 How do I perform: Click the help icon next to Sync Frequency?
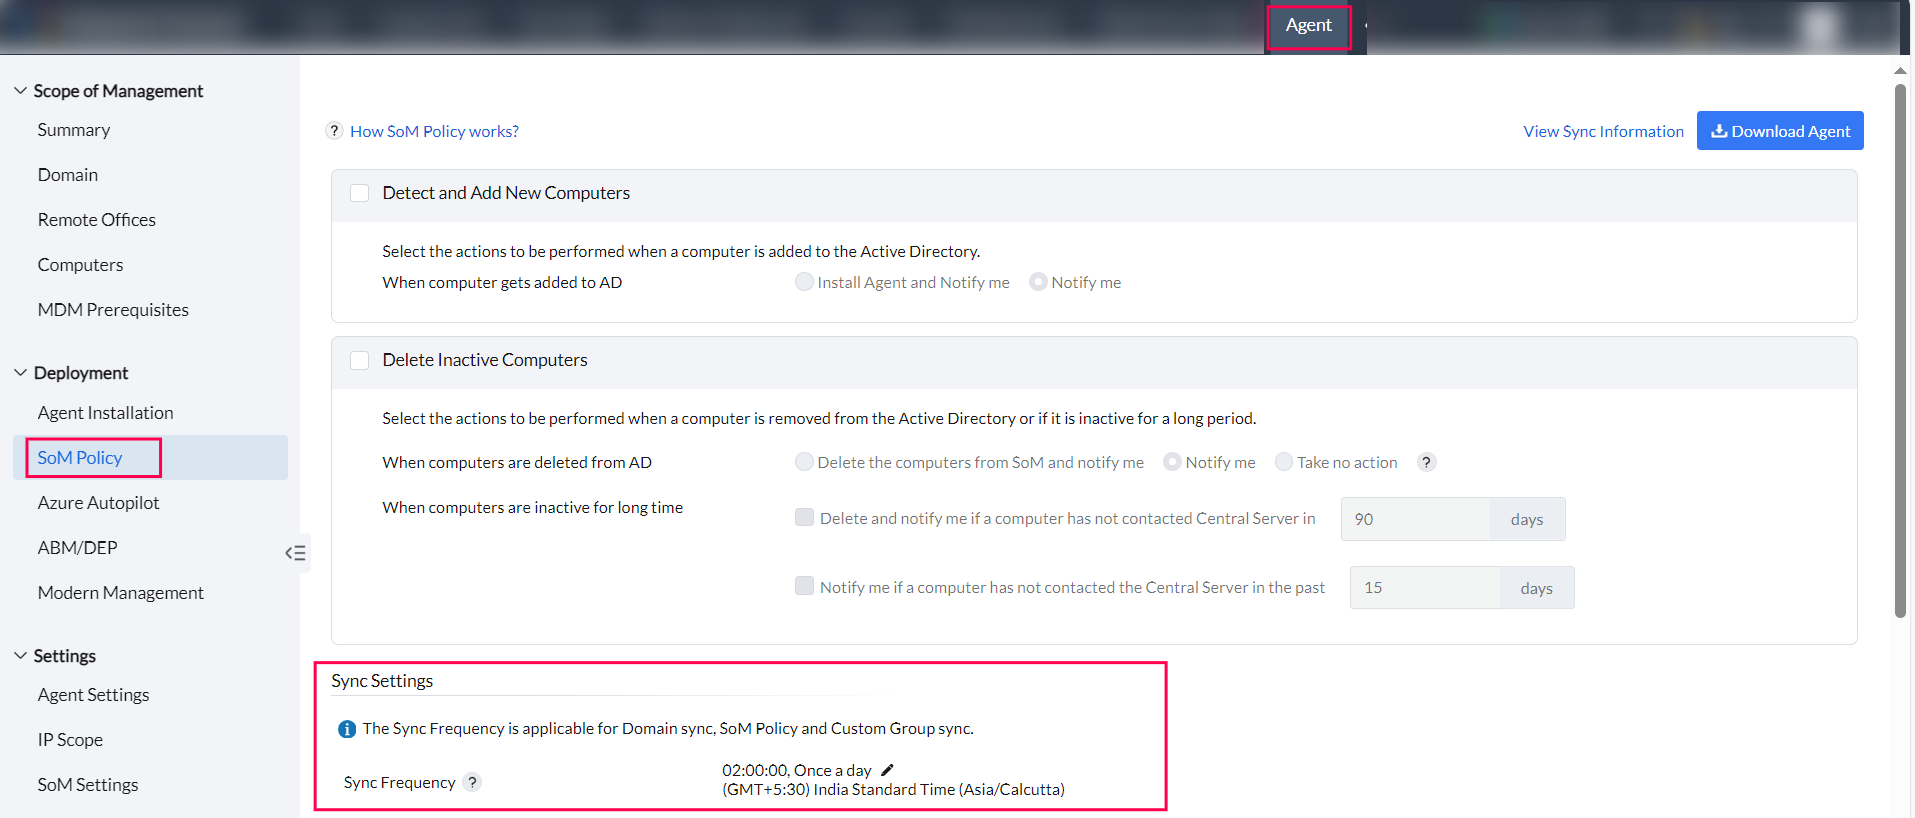[x=473, y=782]
